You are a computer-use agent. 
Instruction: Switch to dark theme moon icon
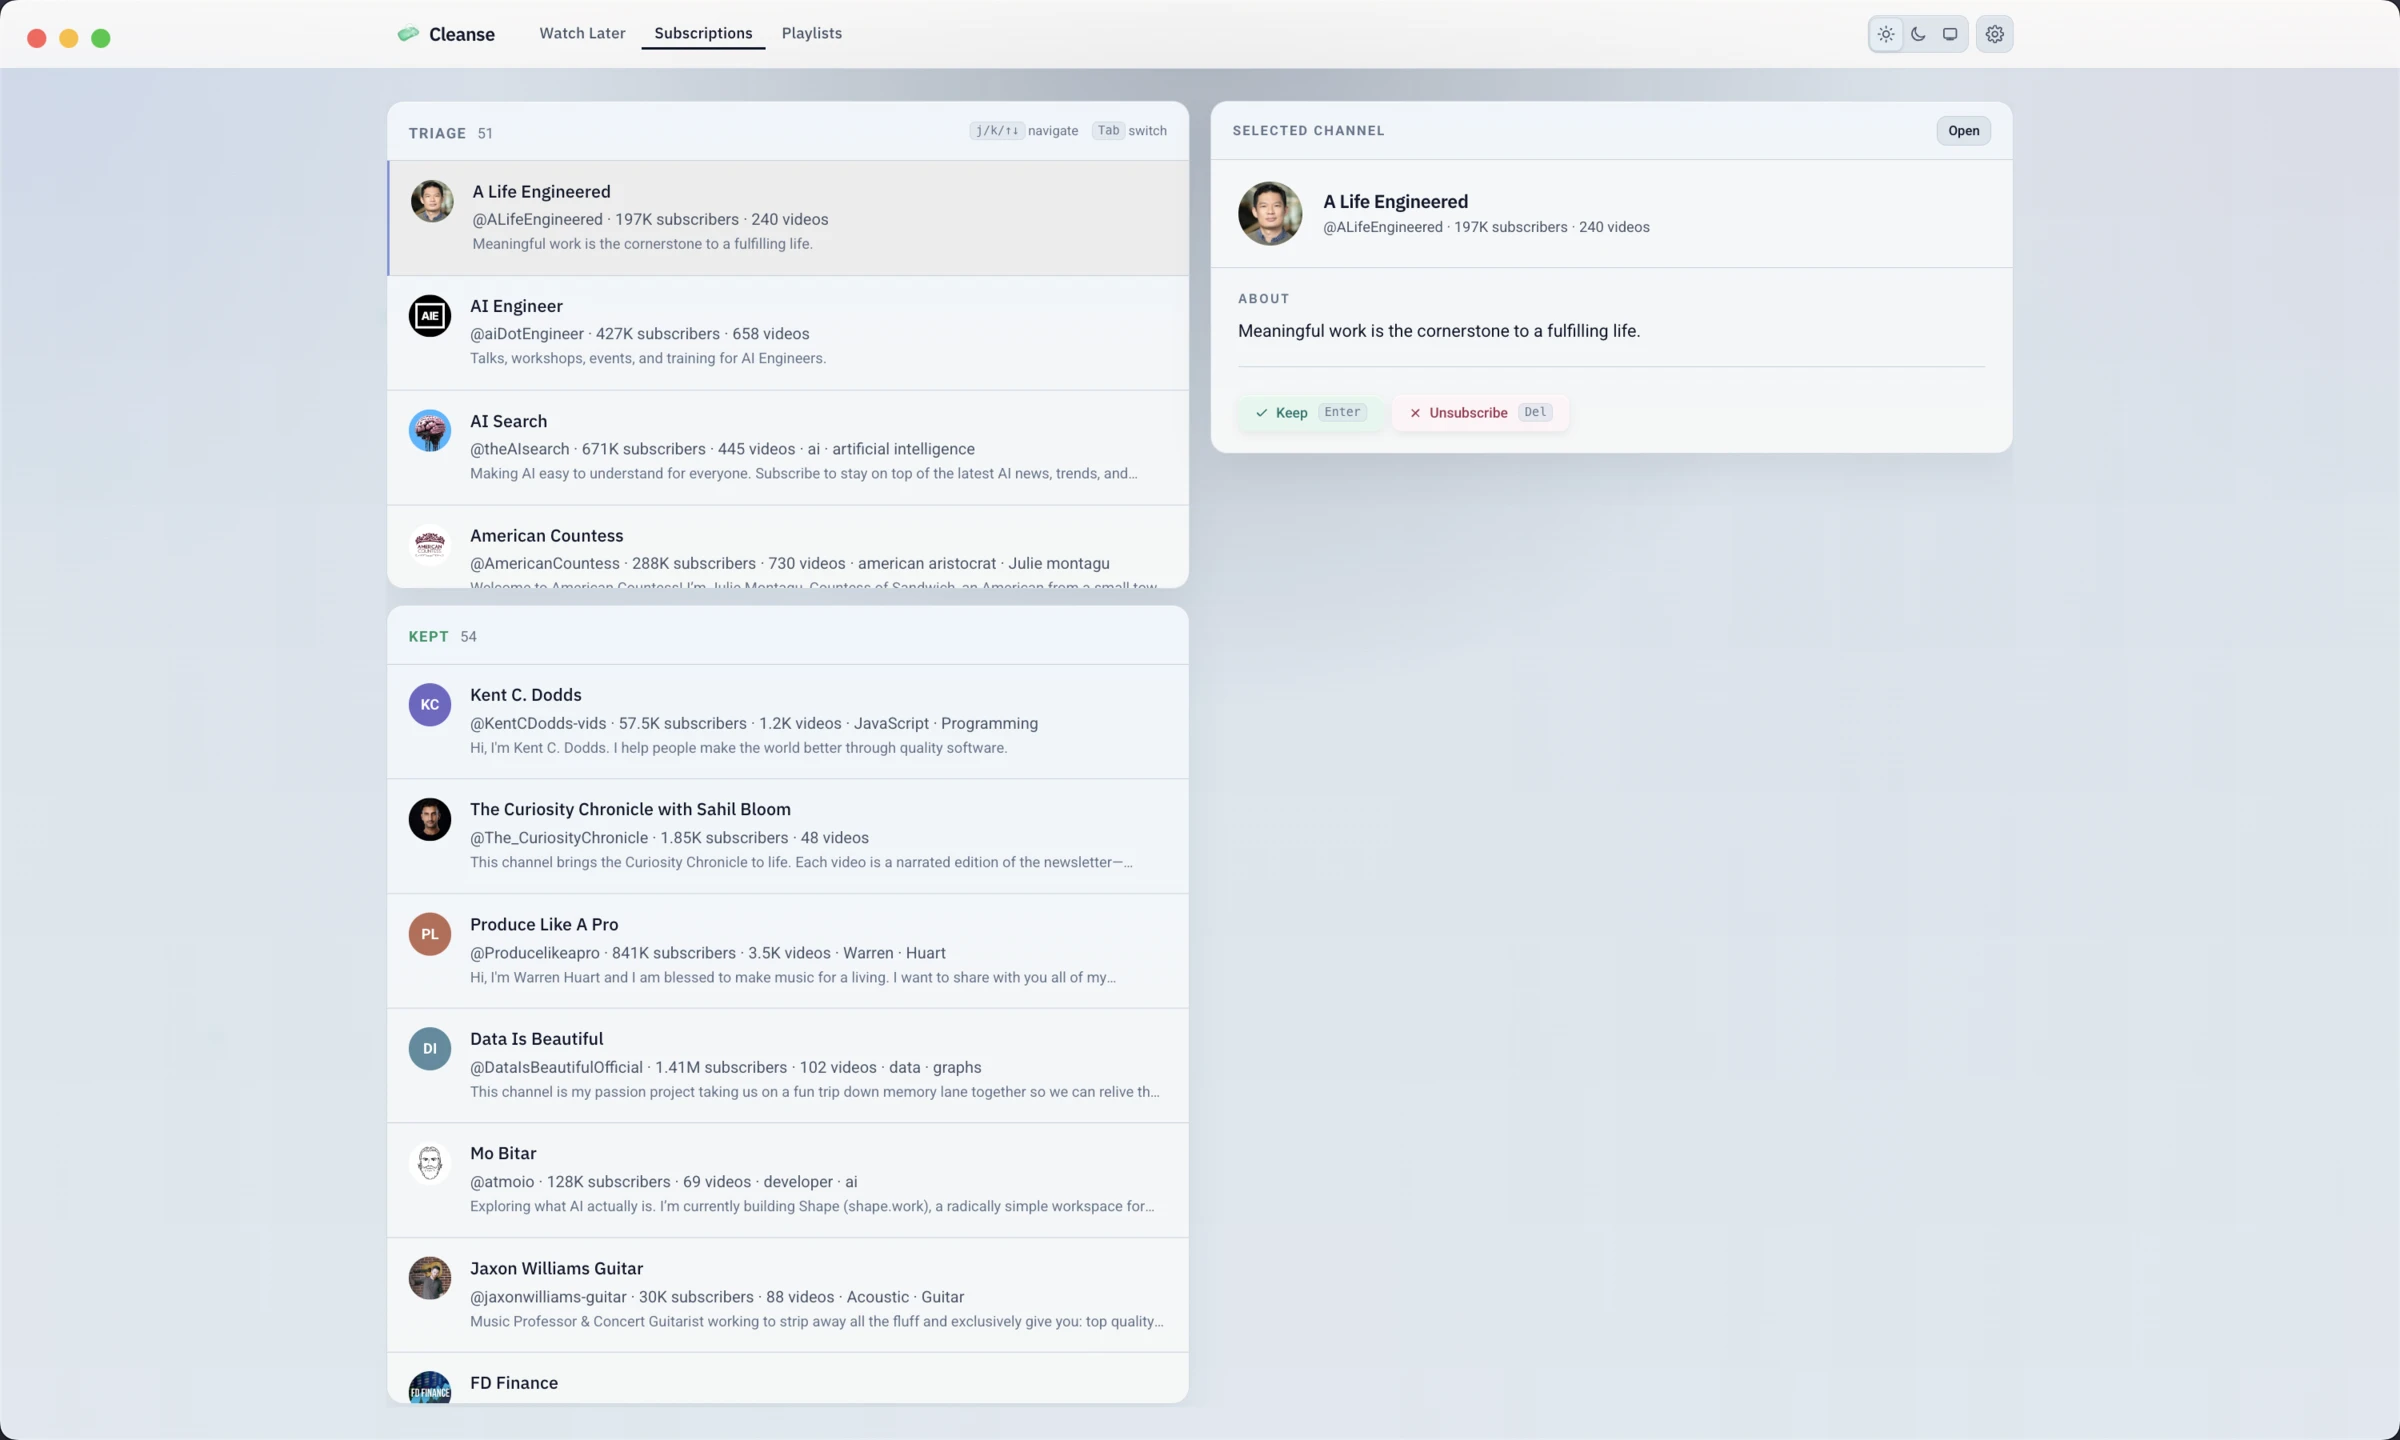pyautogui.click(x=1918, y=34)
